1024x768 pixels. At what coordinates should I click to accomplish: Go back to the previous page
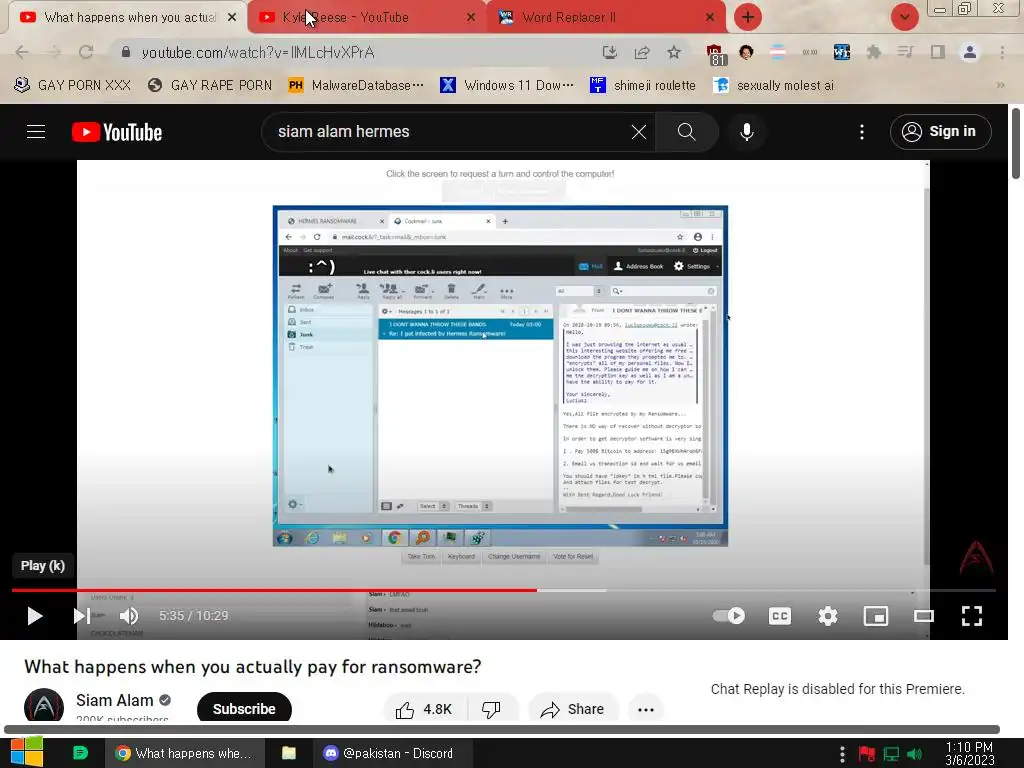click(x=22, y=52)
